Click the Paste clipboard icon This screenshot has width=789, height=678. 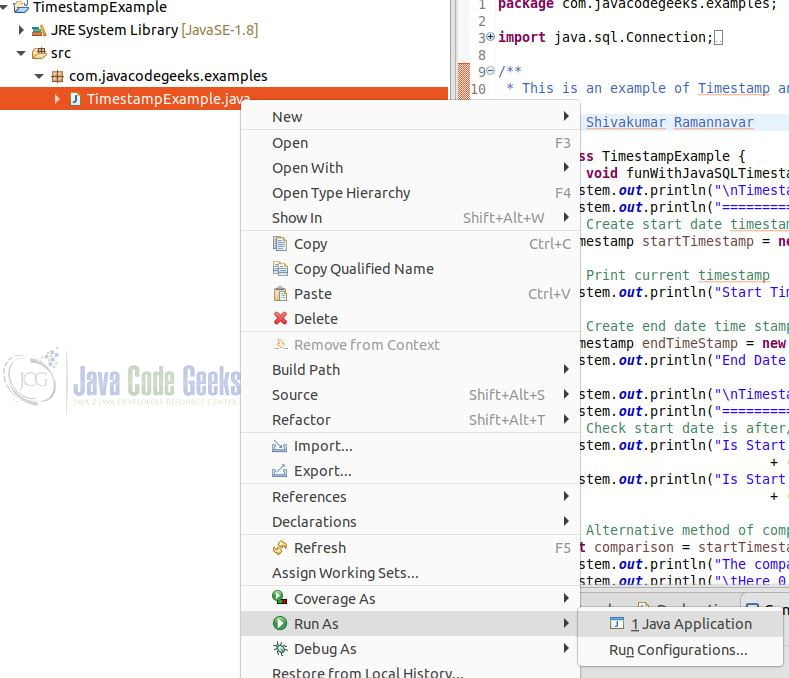tap(280, 294)
